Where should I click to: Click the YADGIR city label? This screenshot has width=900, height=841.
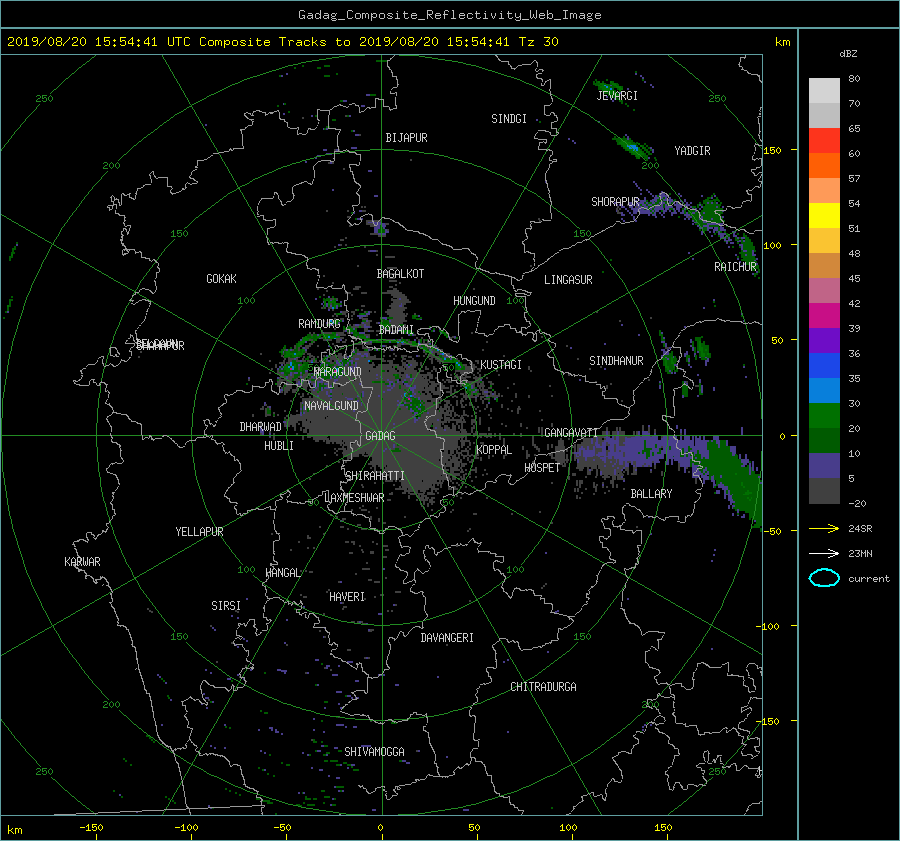click(692, 151)
